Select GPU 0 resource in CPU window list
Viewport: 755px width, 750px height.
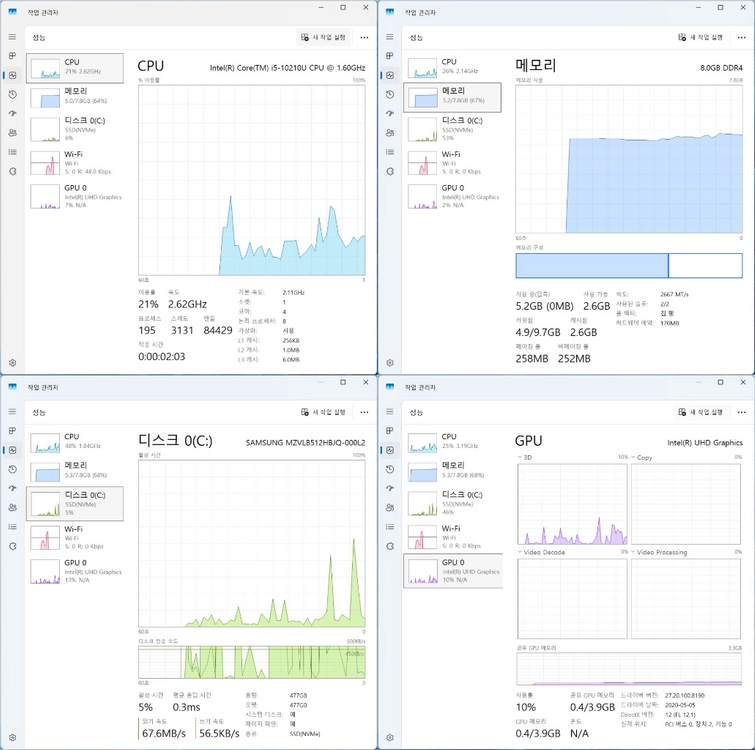point(75,196)
